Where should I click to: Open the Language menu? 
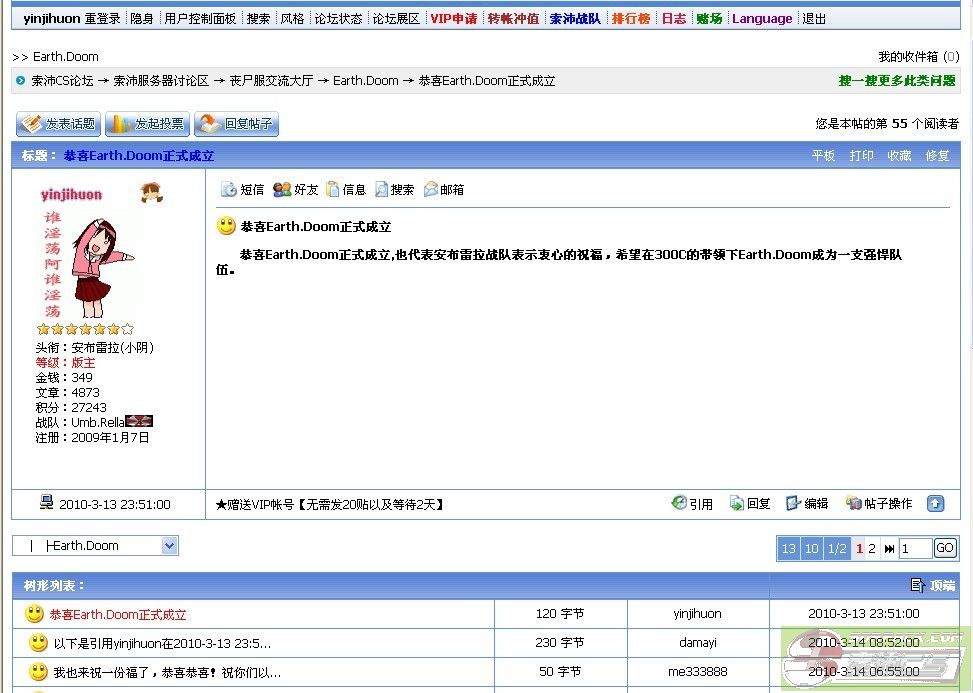coord(762,18)
